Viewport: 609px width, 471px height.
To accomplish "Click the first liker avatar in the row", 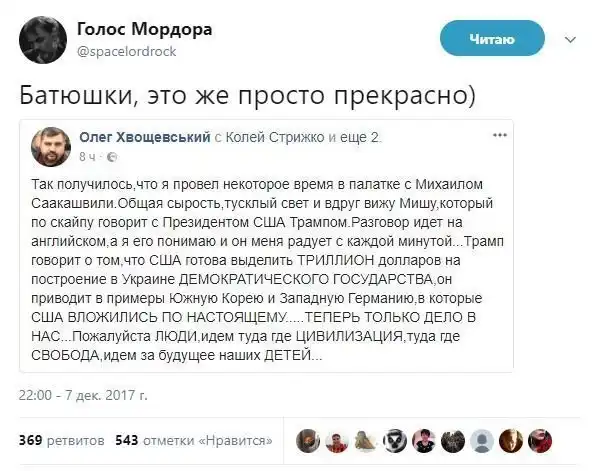I will pyautogui.click(x=310, y=440).
